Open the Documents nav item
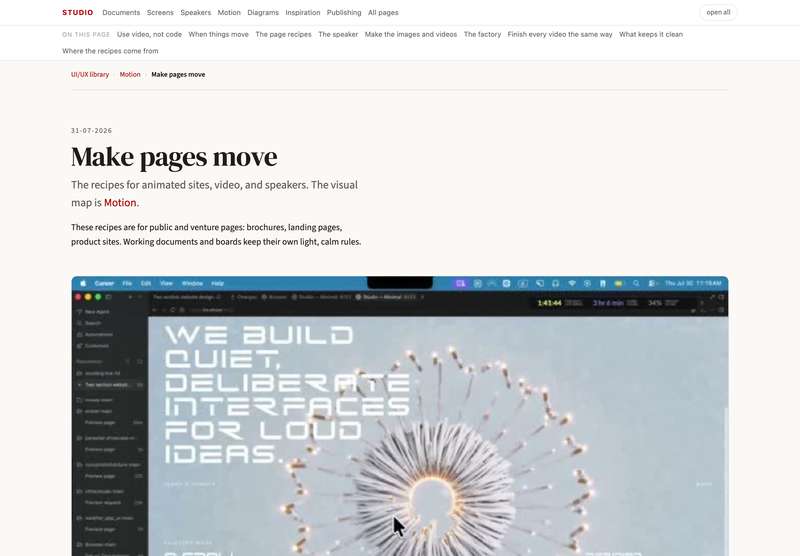Screen dimensions: 800x556 tap(121, 12)
